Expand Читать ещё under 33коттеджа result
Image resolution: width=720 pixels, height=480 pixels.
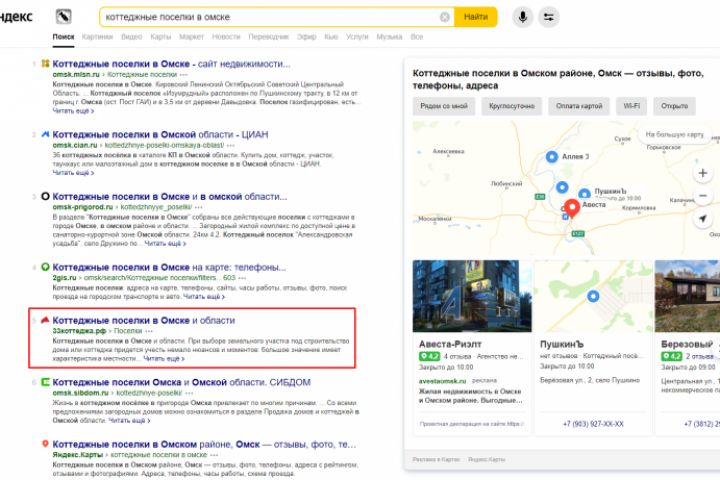pyautogui.click(x=164, y=358)
